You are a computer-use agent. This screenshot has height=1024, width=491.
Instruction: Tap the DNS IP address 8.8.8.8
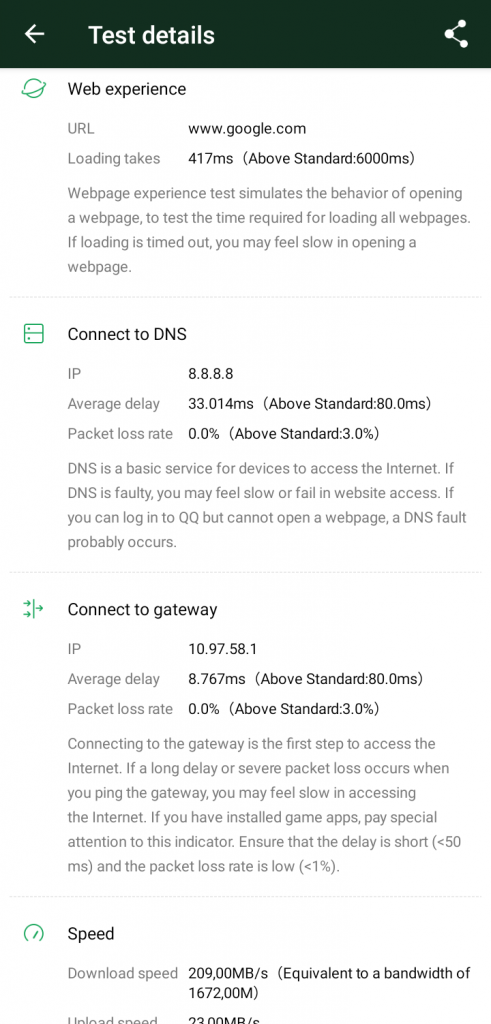[211, 374]
